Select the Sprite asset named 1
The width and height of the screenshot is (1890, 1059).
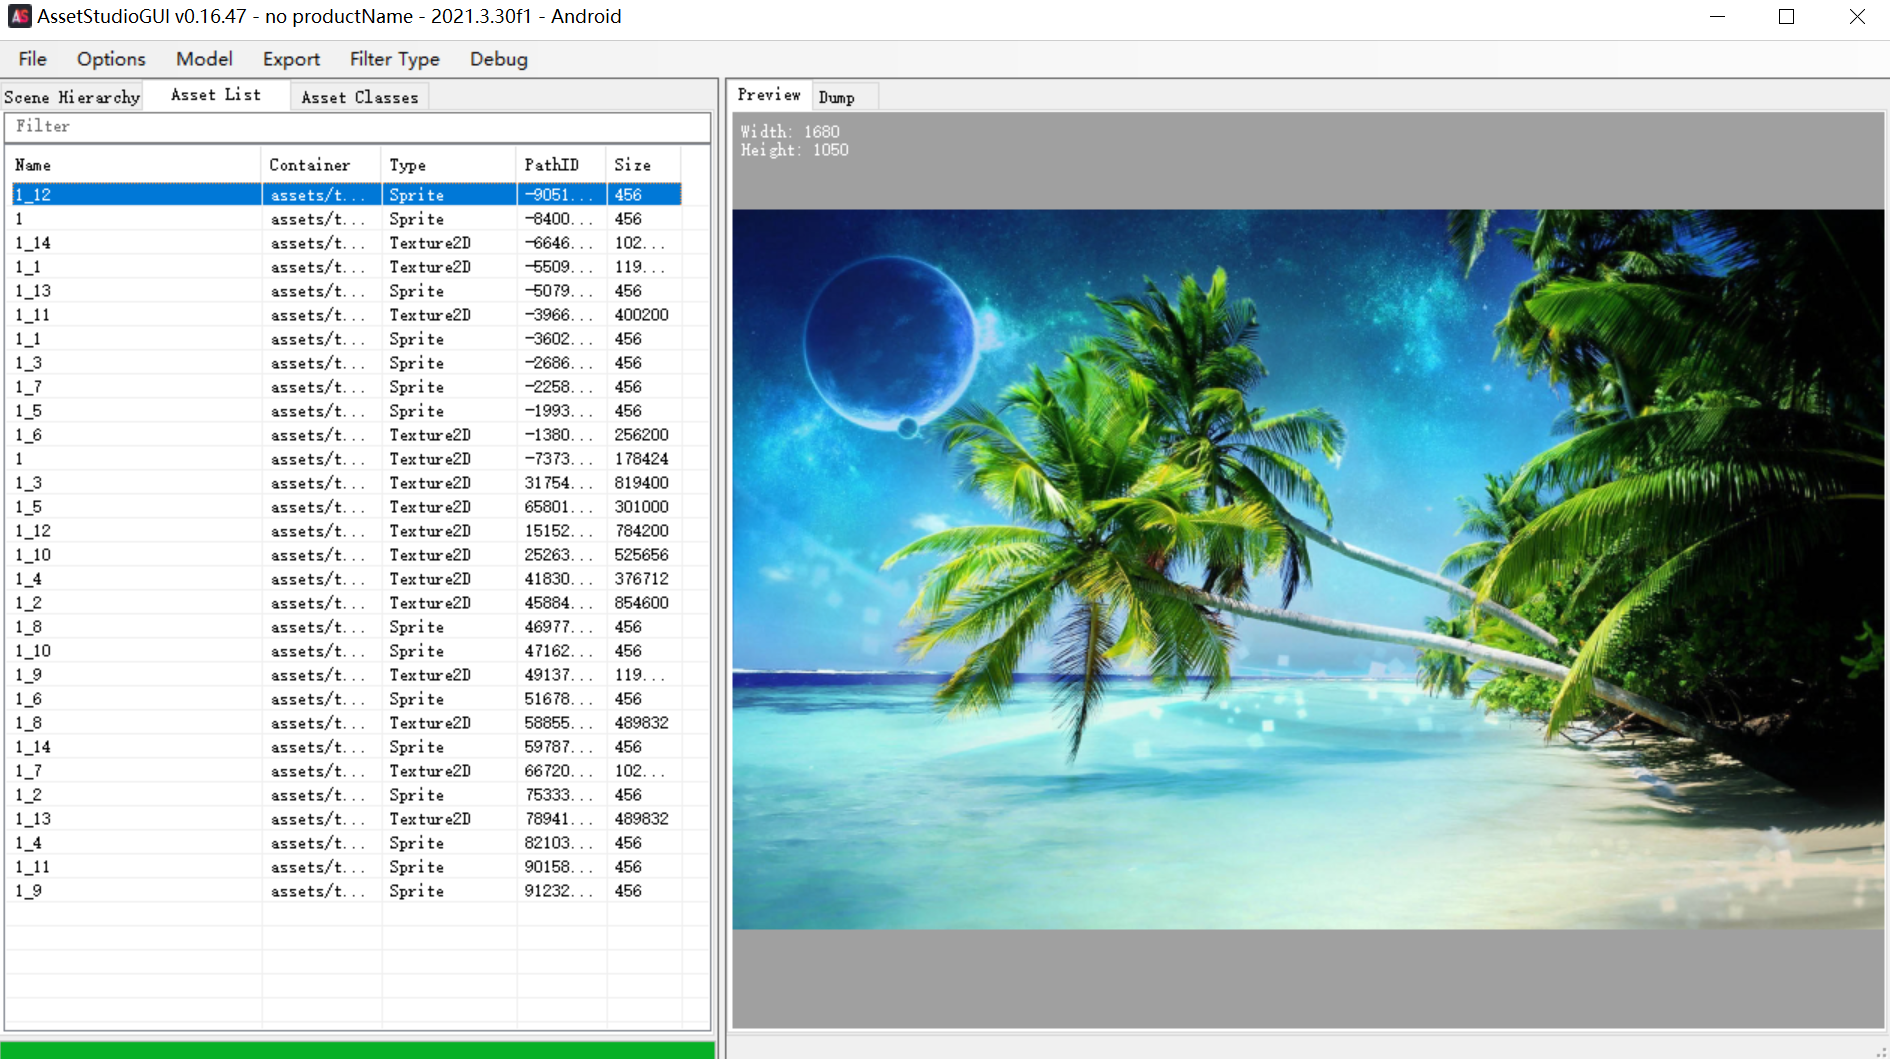pos(346,219)
